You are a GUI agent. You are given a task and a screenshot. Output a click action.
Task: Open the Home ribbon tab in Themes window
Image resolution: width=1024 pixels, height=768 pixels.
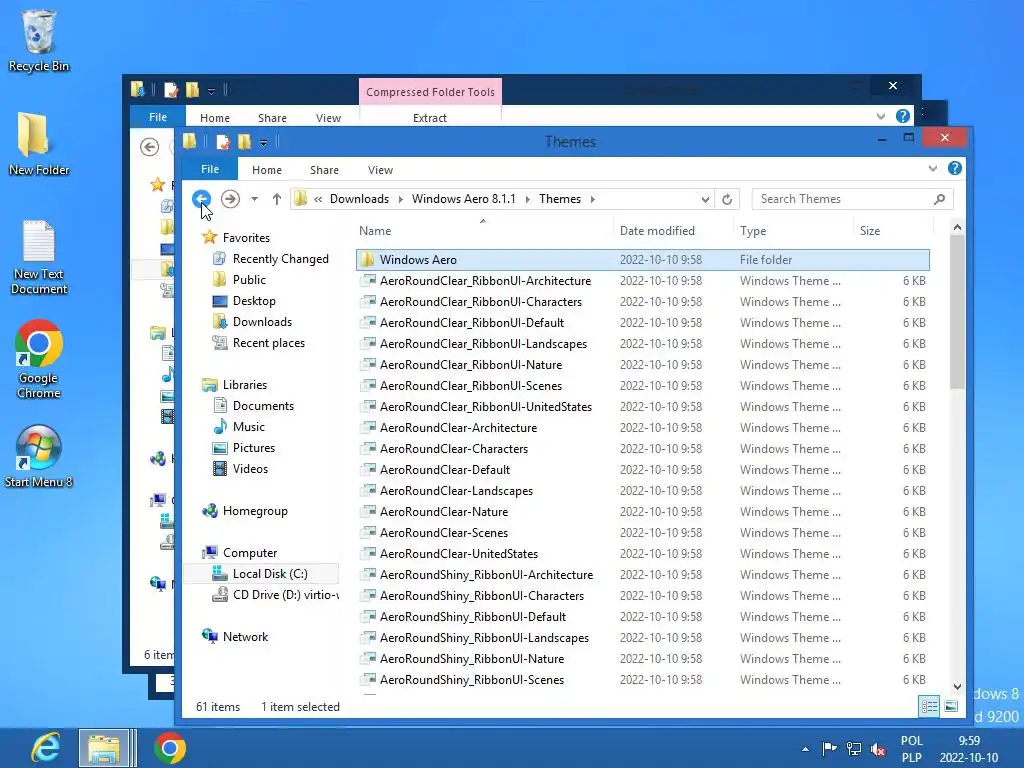pyautogui.click(x=267, y=170)
